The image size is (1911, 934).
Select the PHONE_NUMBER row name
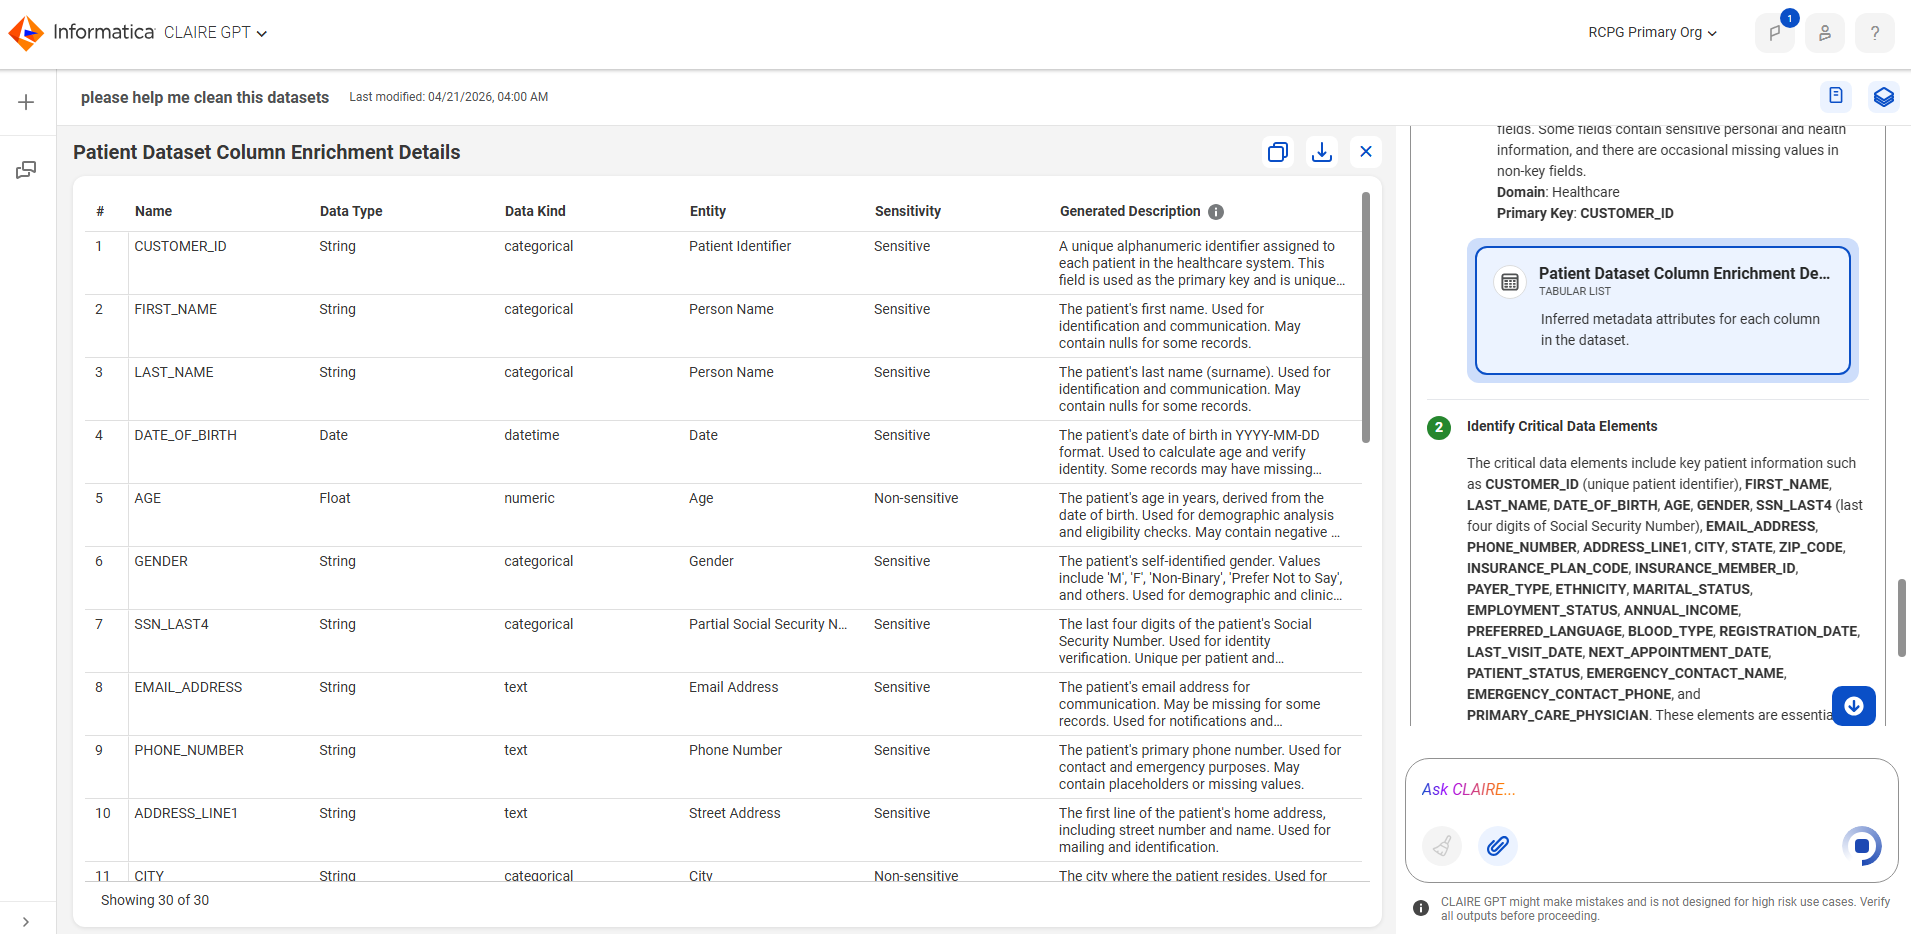189,750
